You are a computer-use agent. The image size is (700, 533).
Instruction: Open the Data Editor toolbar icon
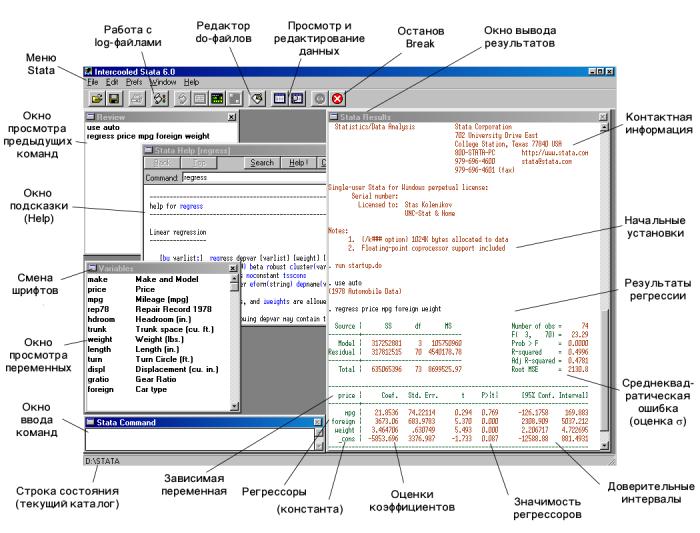pyautogui.click(x=280, y=99)
